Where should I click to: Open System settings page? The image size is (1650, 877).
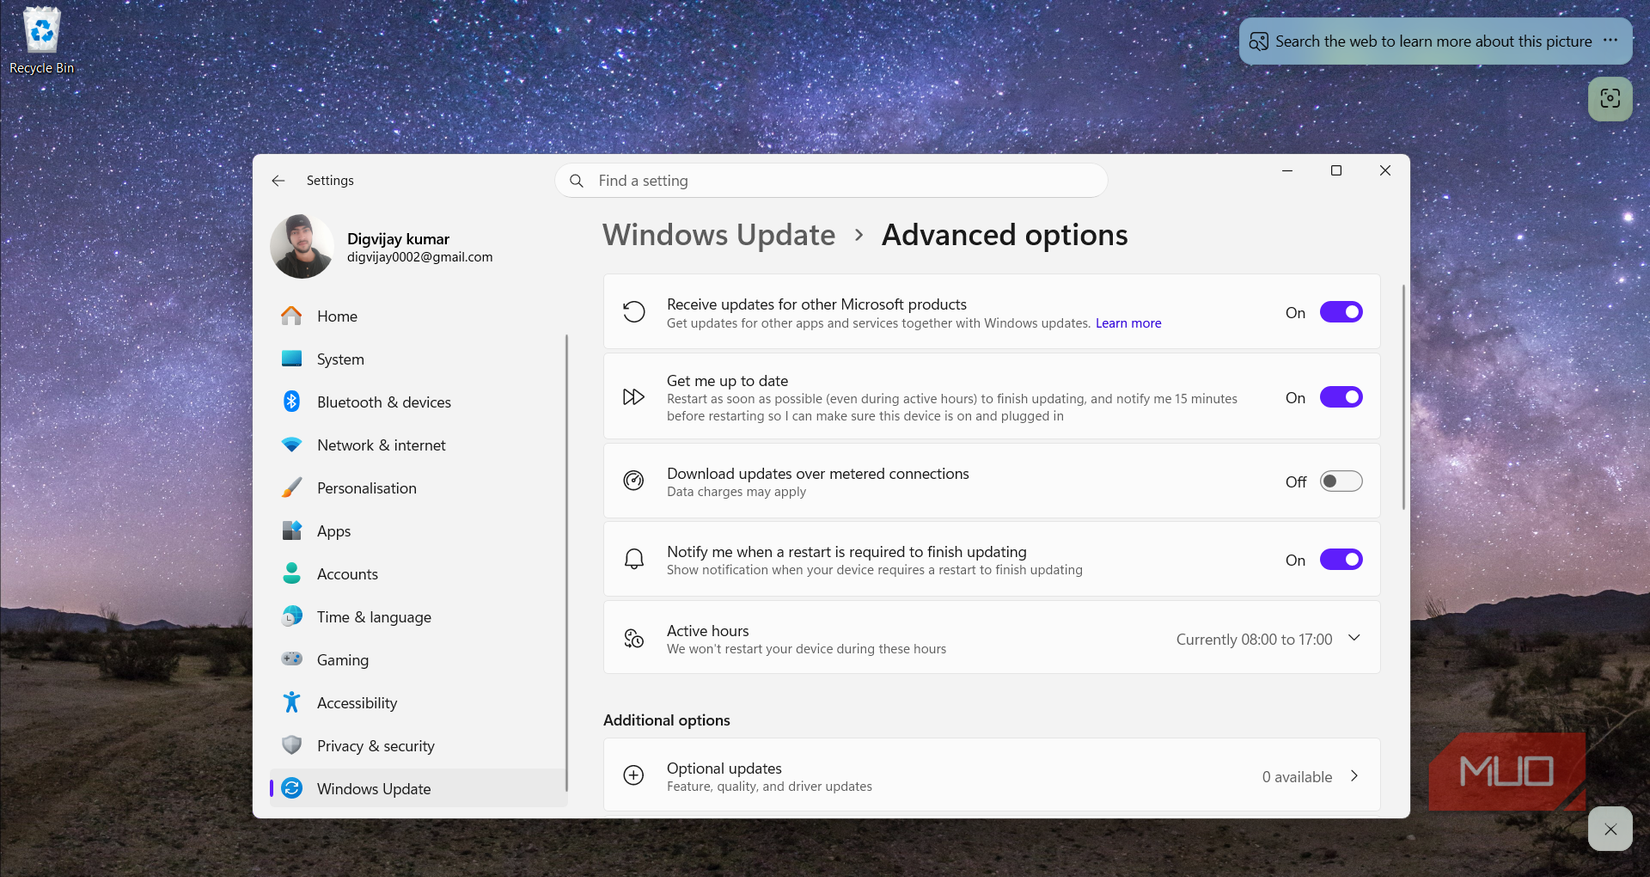[x=418, y=359]
